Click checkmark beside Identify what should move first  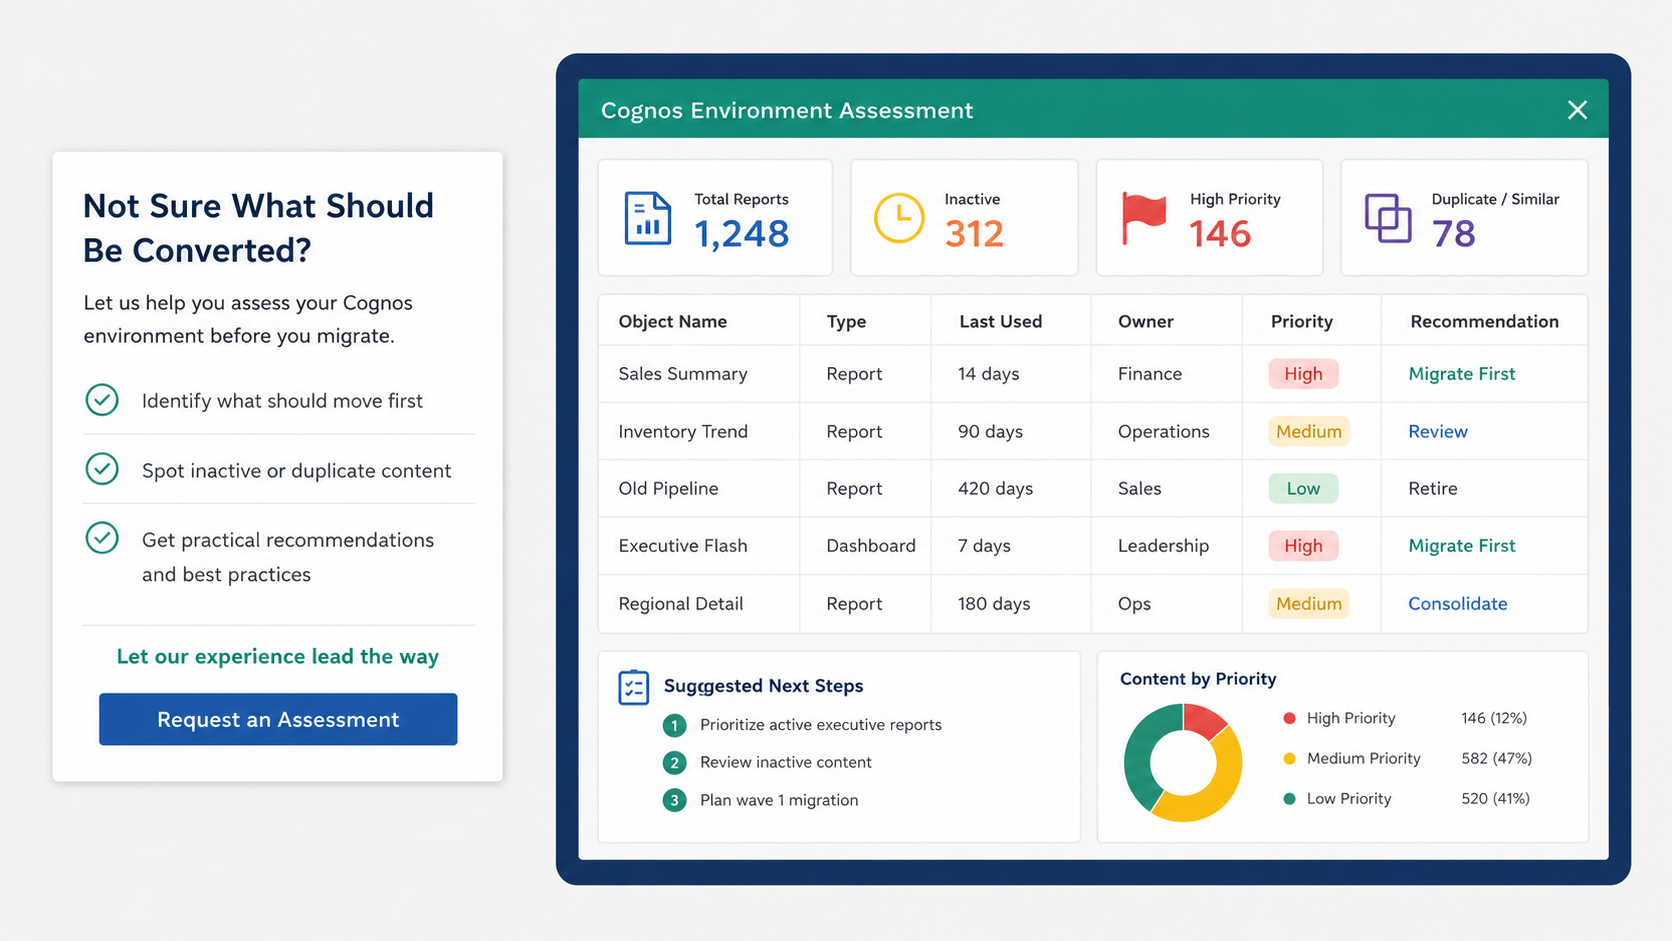click(102, 400)
